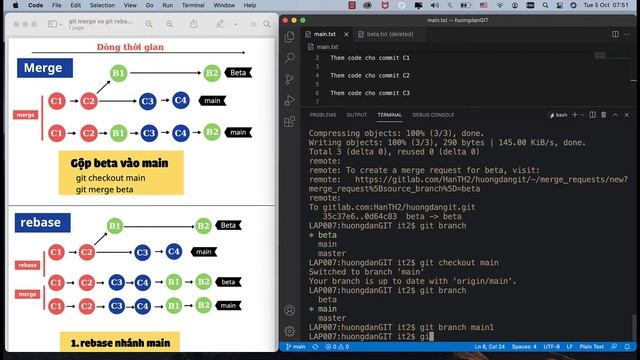
Task: Open the Extensions view
Action: pos(289,121)
